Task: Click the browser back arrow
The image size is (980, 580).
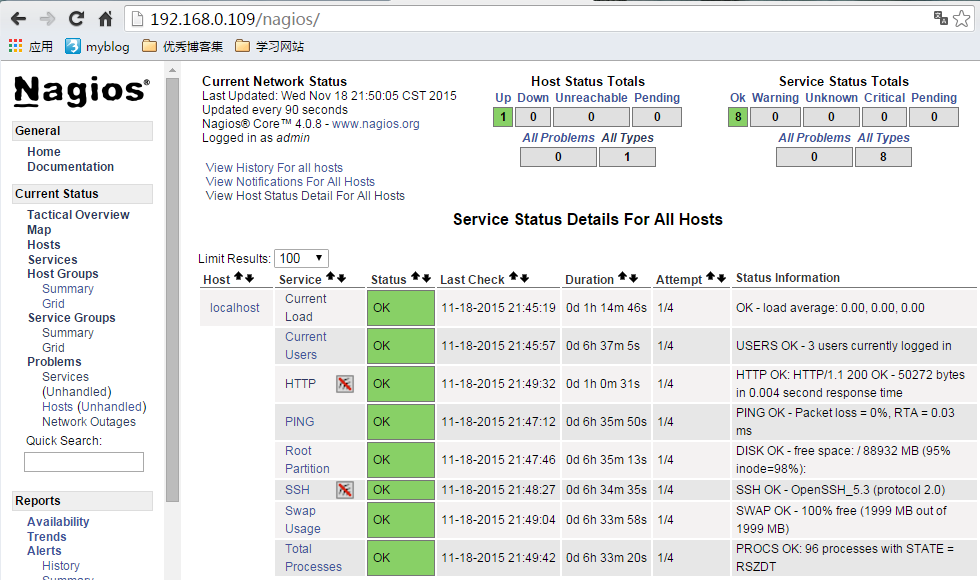Action: pyautogui.click(x=19, y=19)
